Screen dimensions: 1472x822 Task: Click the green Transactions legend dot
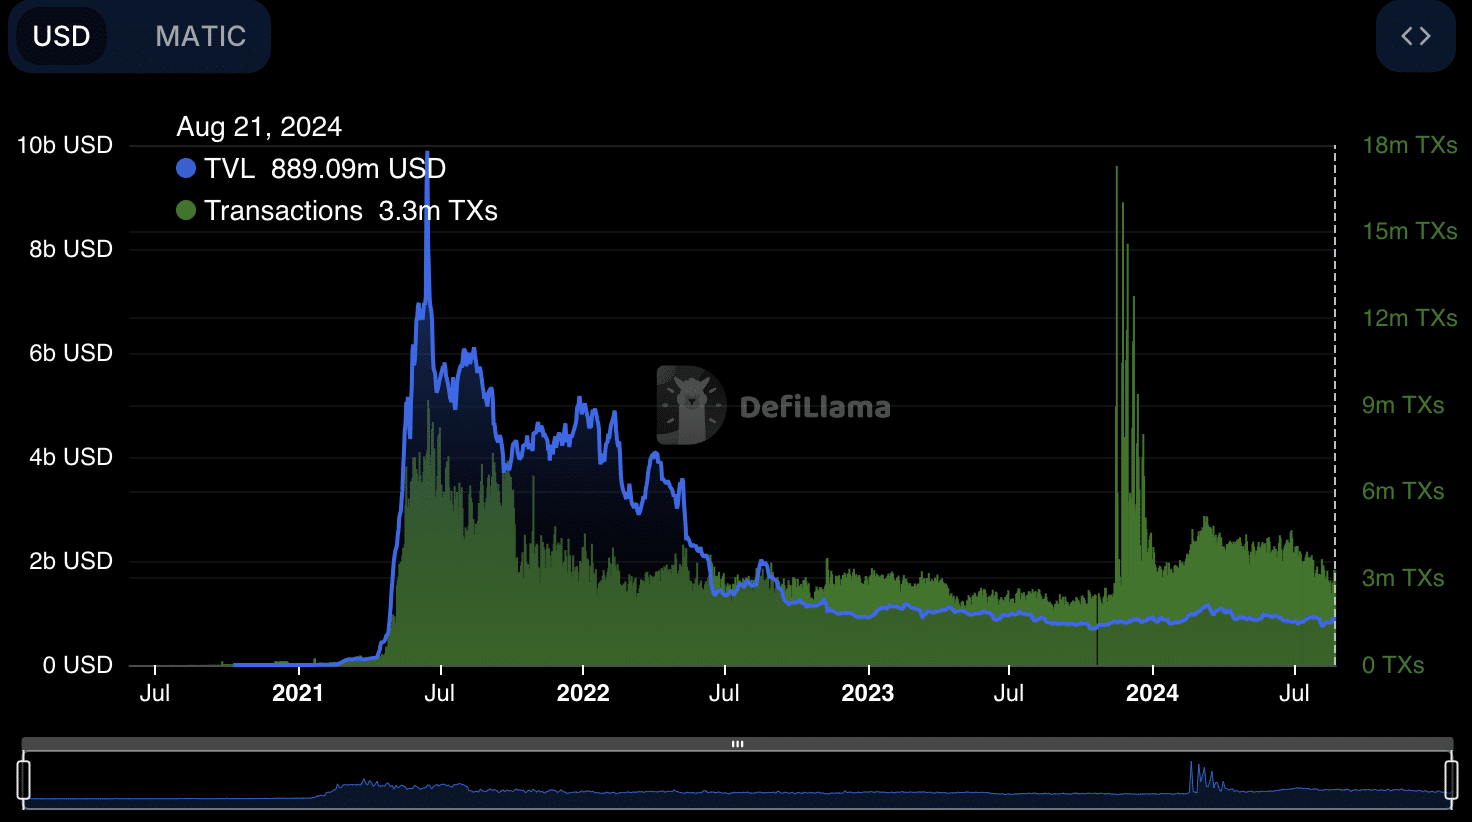186,210
